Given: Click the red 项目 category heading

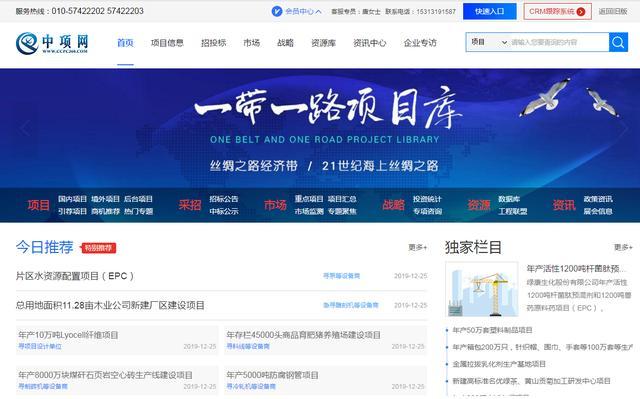Looking at the screenshot, I should click(x=38, y=205).
